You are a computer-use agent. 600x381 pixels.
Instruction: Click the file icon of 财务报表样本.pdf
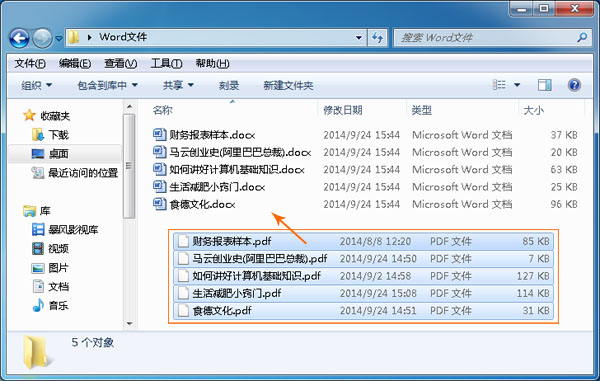[183, 241]
